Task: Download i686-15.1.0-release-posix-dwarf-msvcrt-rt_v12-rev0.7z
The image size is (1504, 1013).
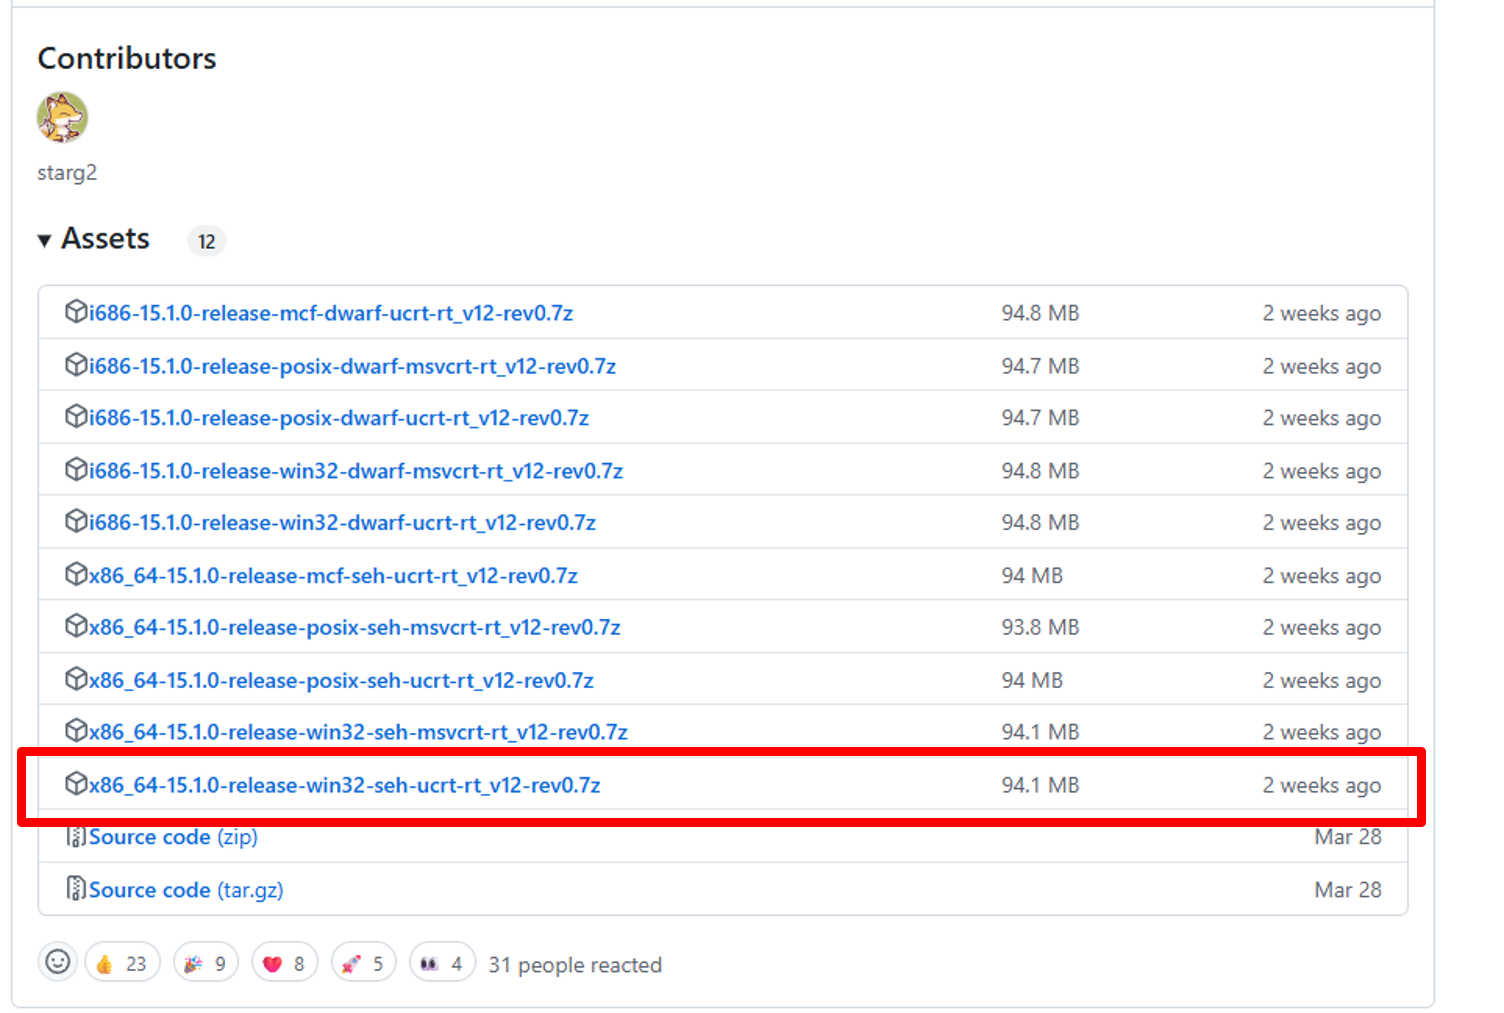Action: tap(352, 366)
